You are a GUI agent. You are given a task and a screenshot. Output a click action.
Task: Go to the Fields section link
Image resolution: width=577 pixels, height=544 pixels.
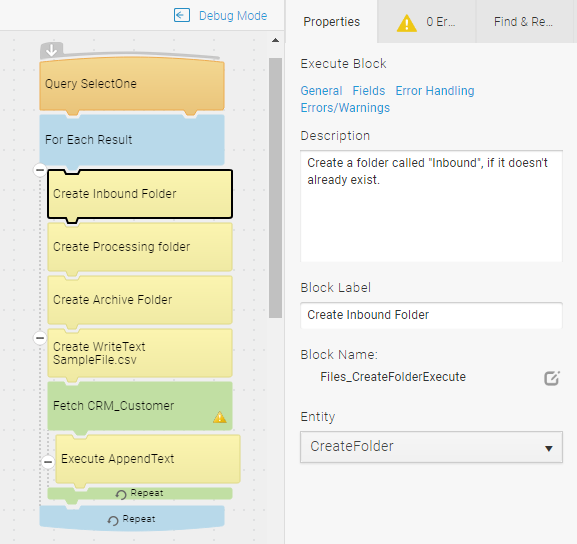click(369, 91)
